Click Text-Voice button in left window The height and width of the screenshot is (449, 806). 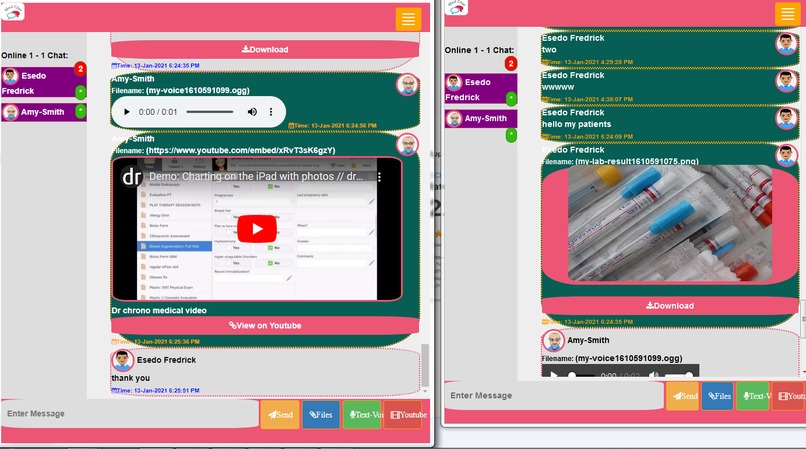pyautogui.click(x=363, y=415)
